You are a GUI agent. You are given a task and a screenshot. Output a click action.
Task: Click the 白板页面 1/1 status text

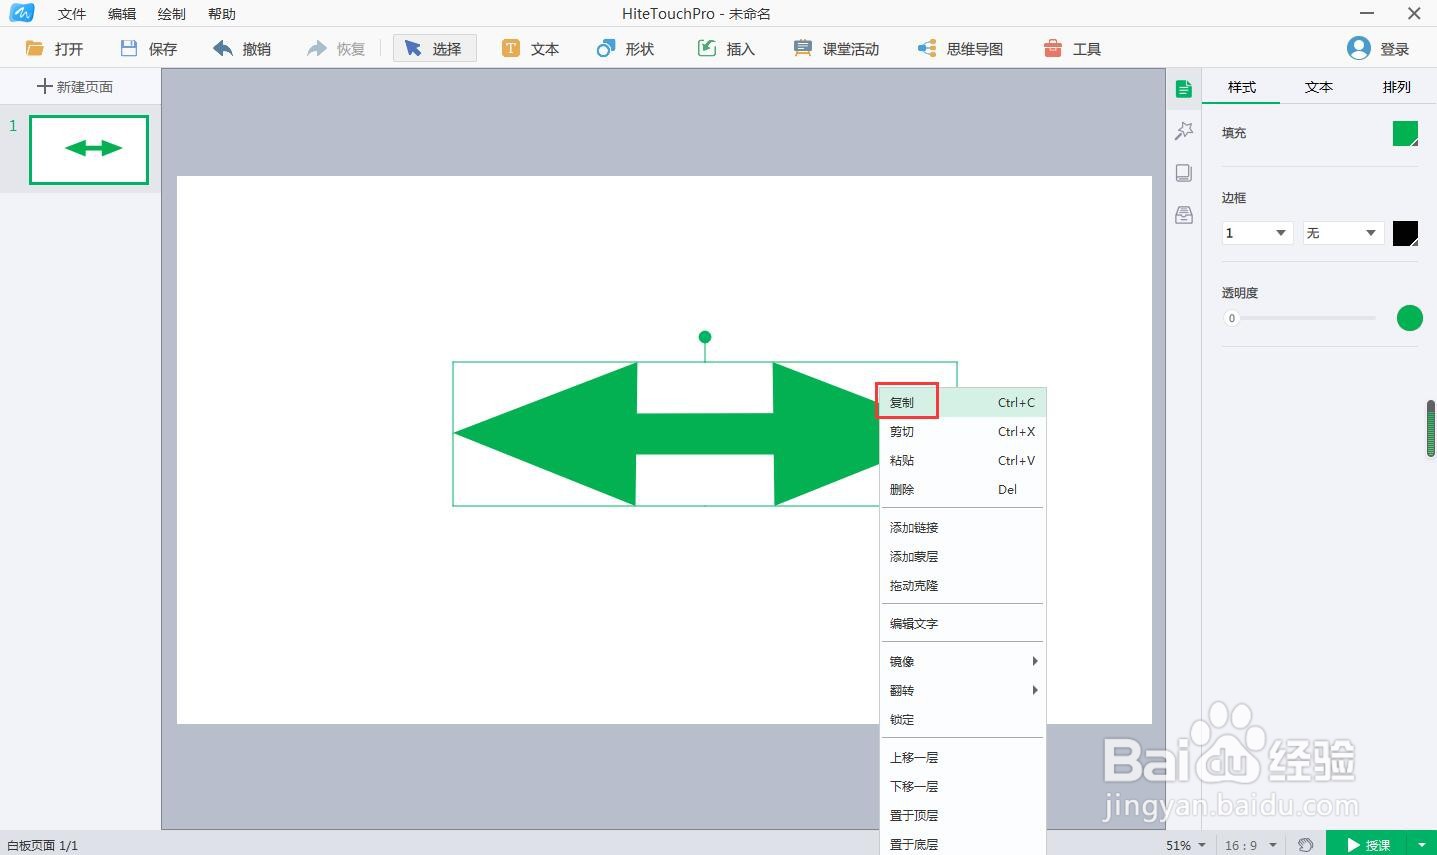[x=43, y=845]
